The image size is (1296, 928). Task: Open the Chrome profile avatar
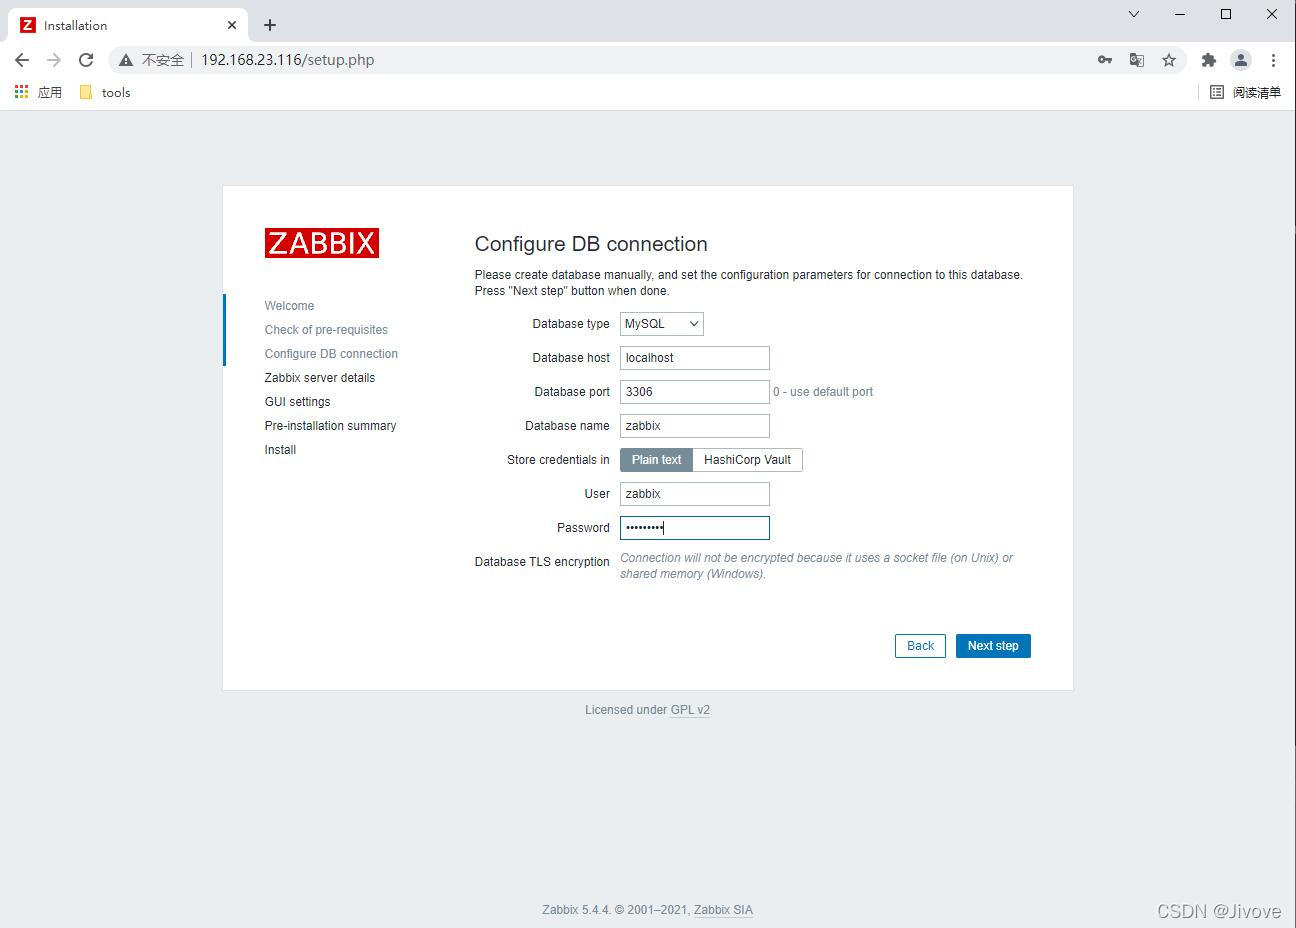point(1241,60)
